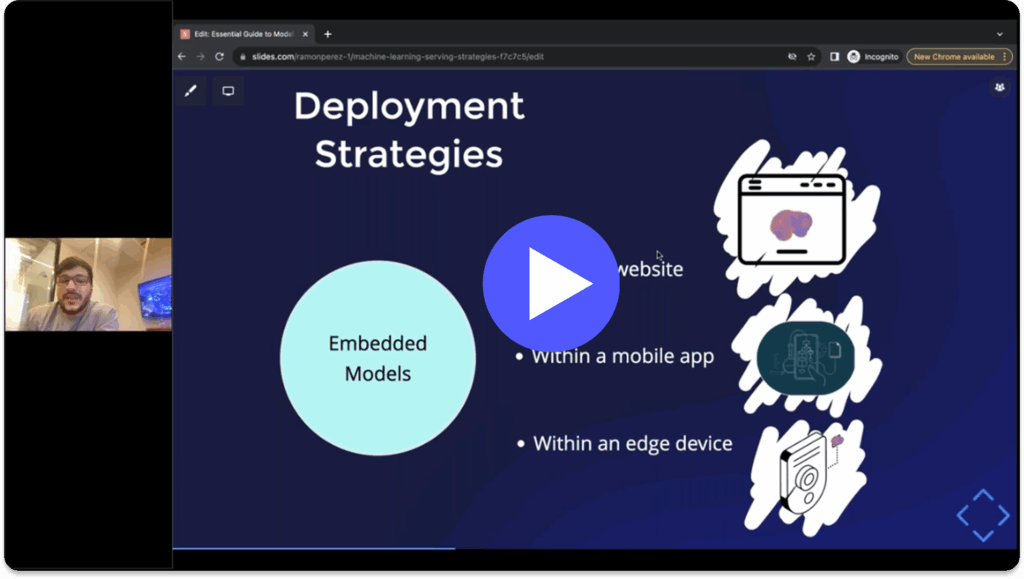Click the browser back arrow
This screenshot has width=1024, height=579.
point(182,57)
